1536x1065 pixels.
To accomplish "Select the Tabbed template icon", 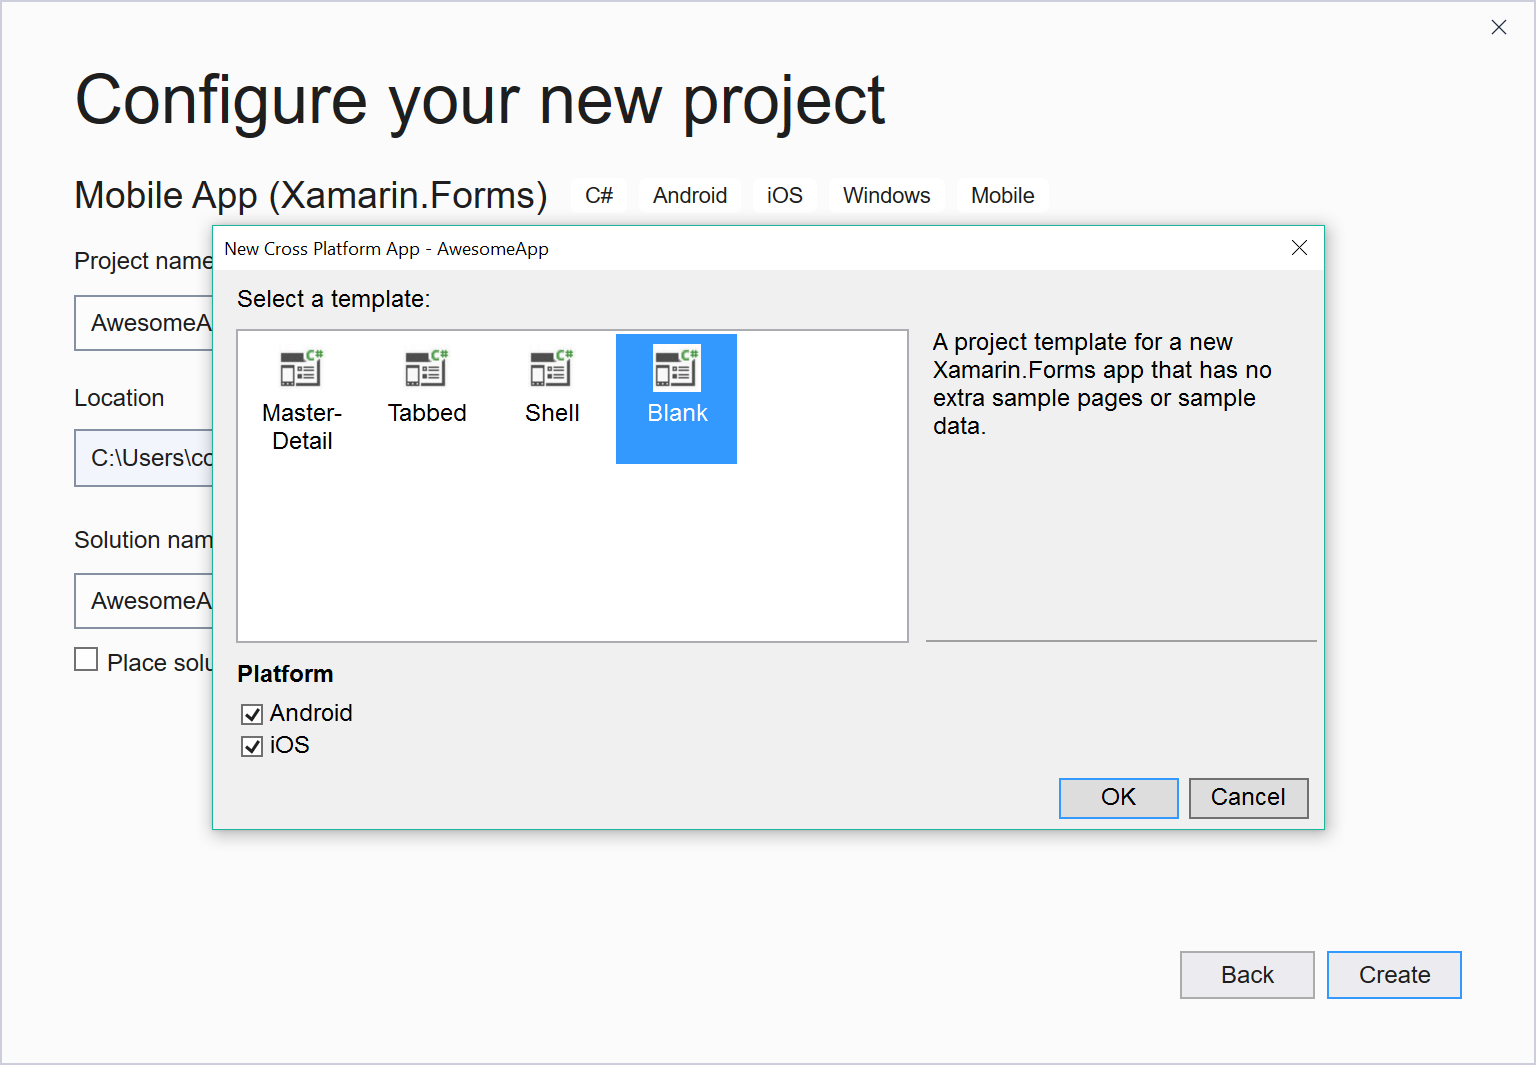I will (426, 368).
